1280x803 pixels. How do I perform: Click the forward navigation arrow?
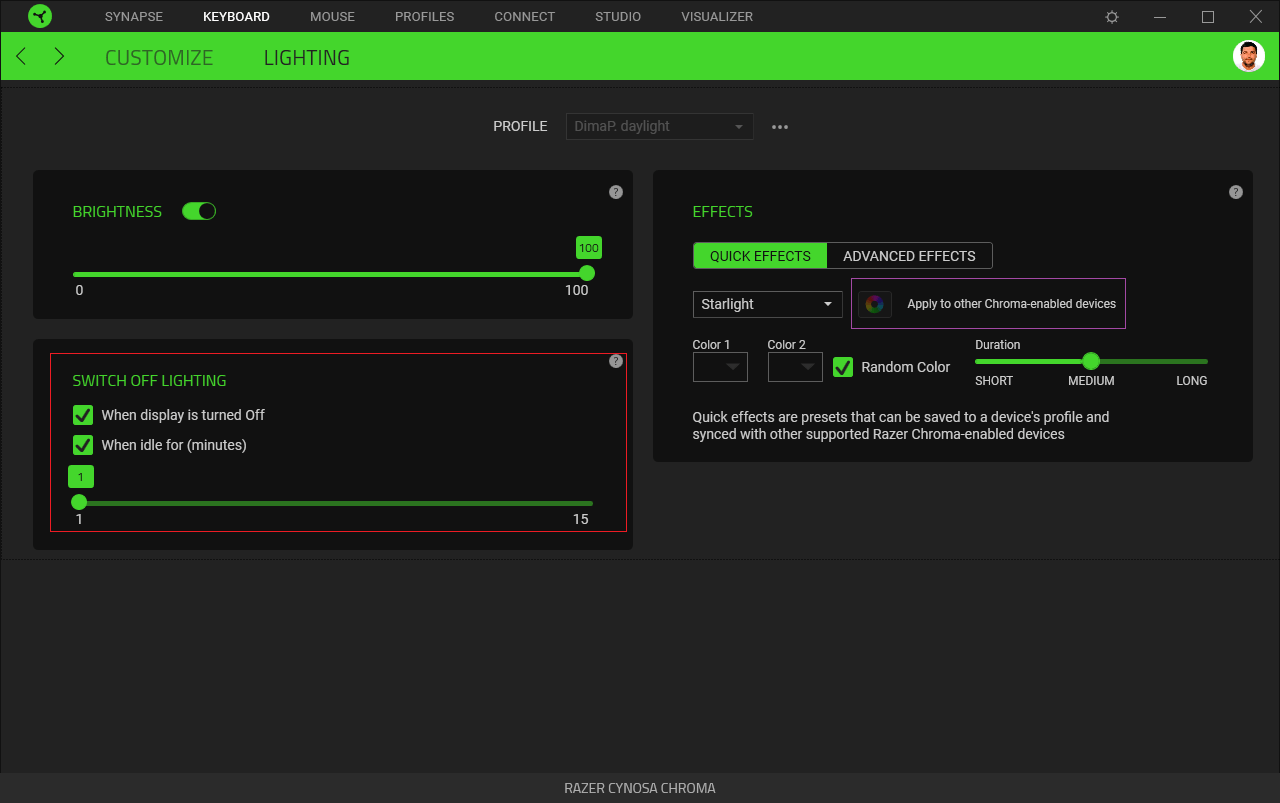tap(58, 56)
